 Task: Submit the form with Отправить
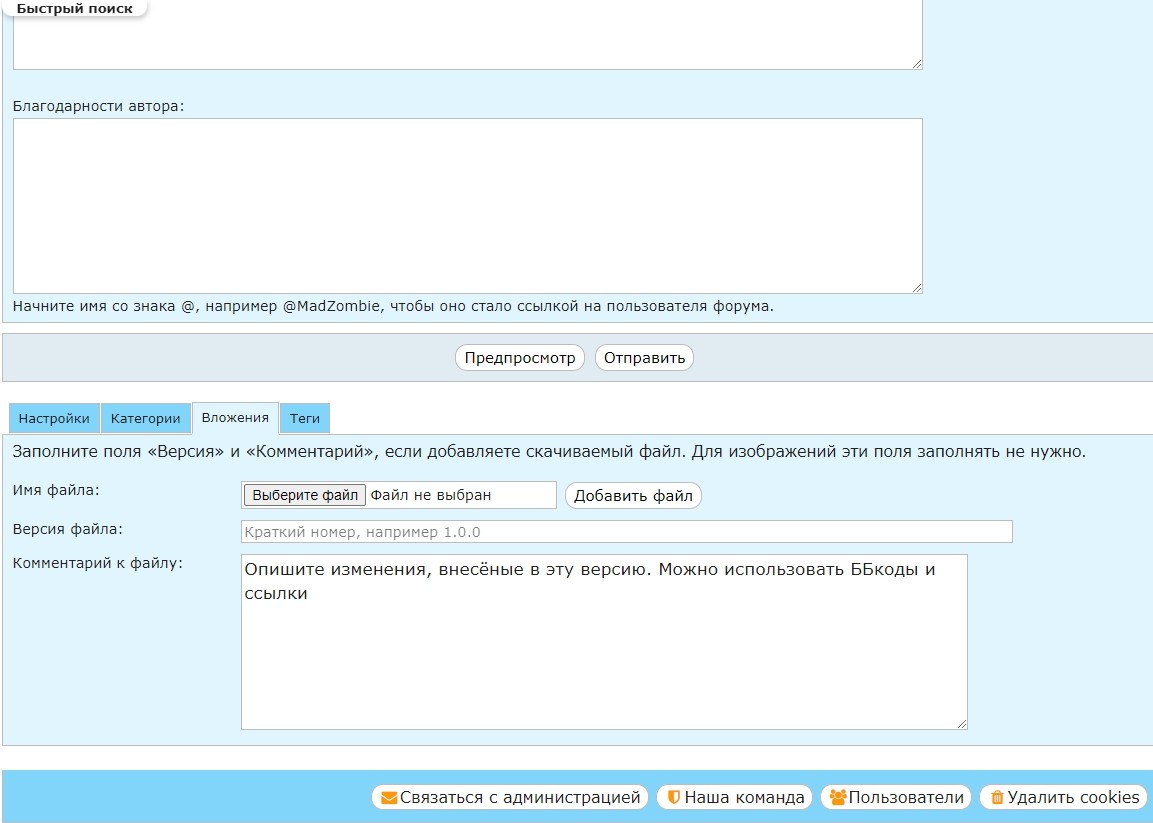click(x=644, y=358)
